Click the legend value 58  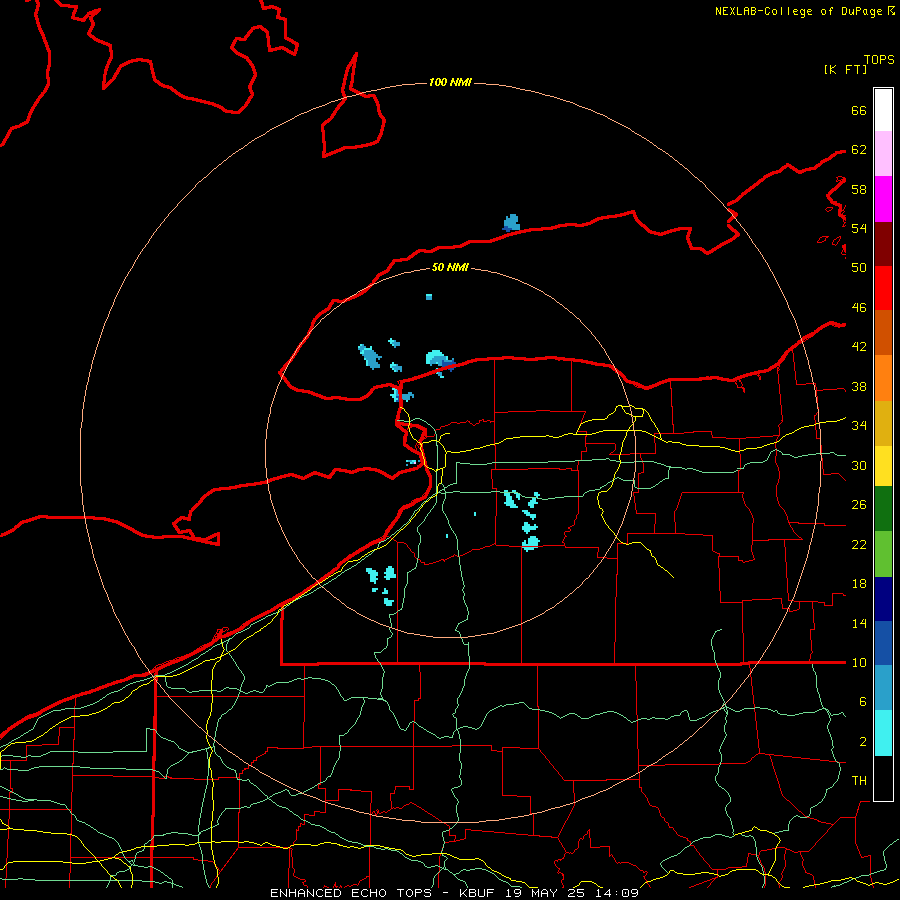click(859, 189)
